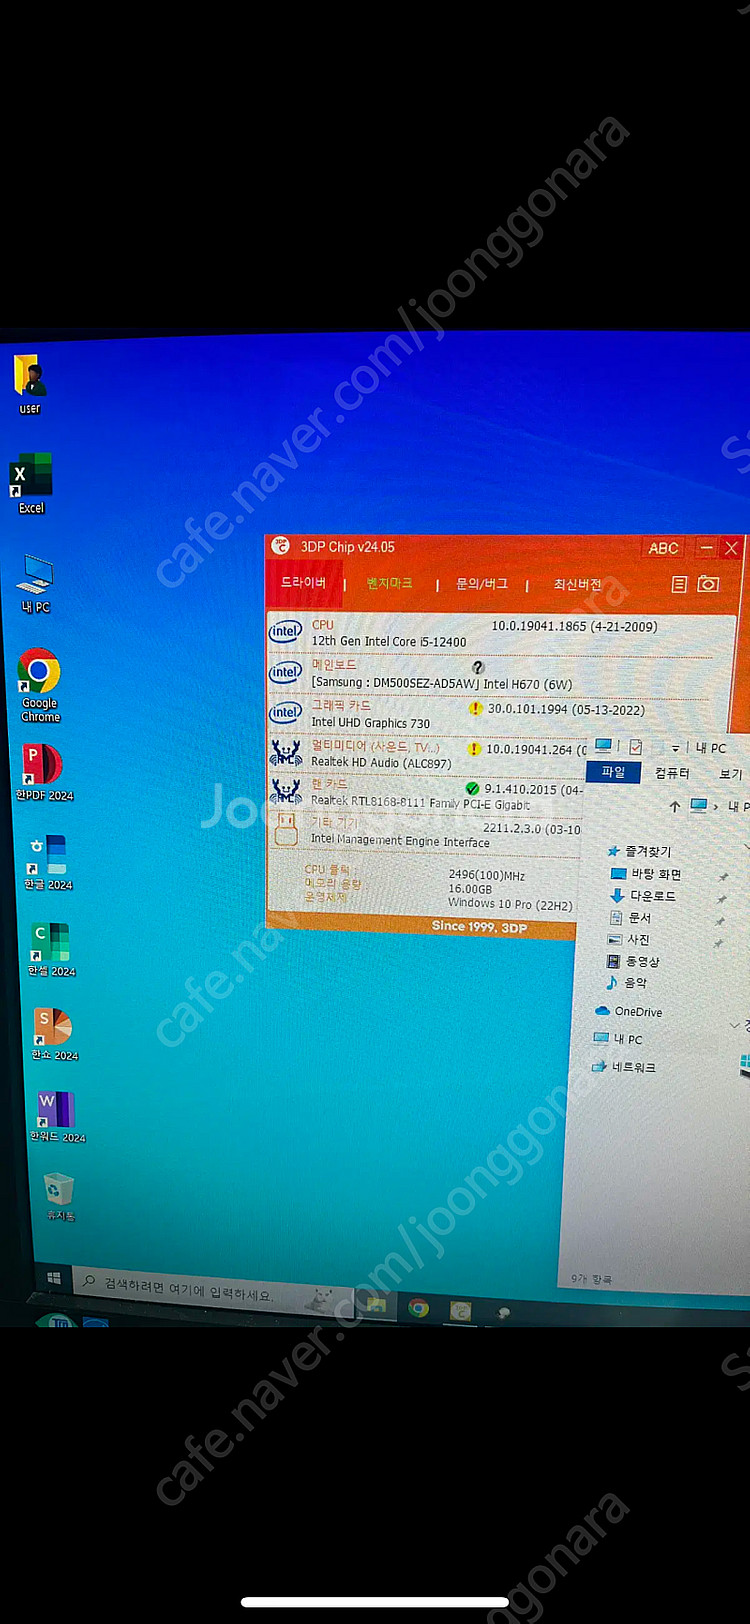This screenshot has height=1624, width=750.
Task: Open the 보기 ribbon tab in Explorer
Action: click(x=730, y=774)
